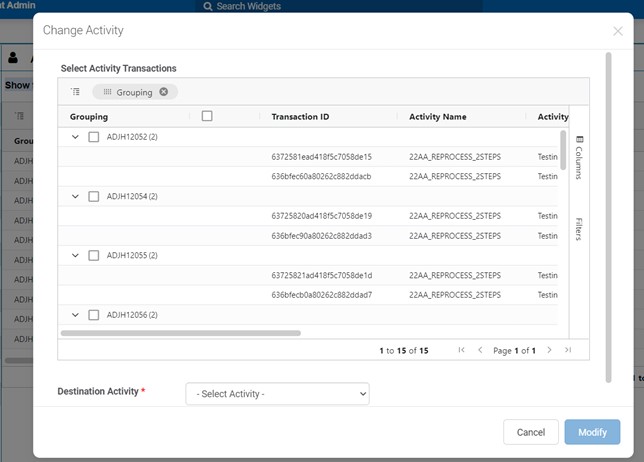
Task: Collapse the ADJH12052 group row
Action: tap(75, 137)
